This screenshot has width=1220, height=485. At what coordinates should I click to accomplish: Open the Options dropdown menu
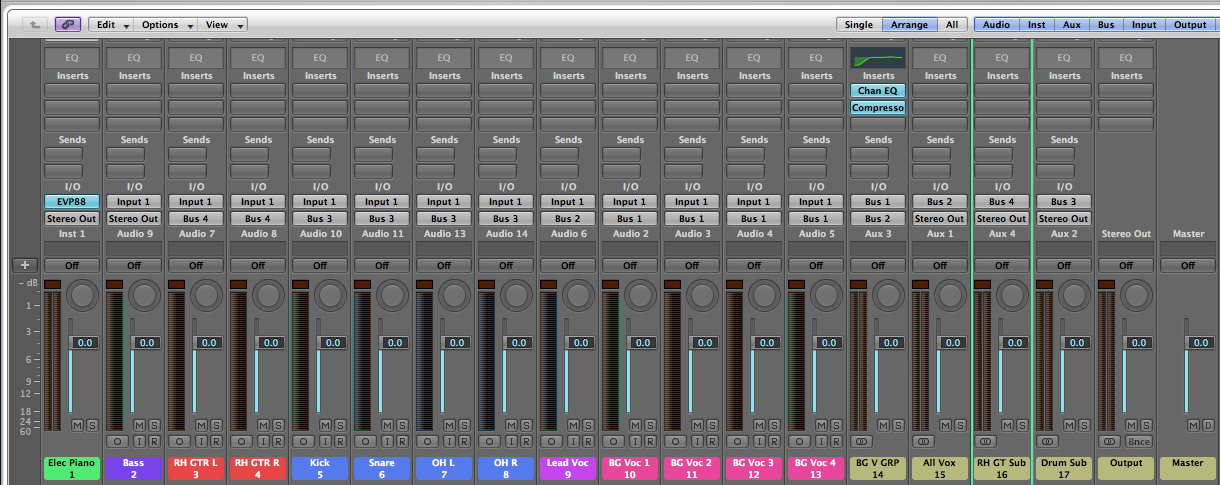pos(165,24)
